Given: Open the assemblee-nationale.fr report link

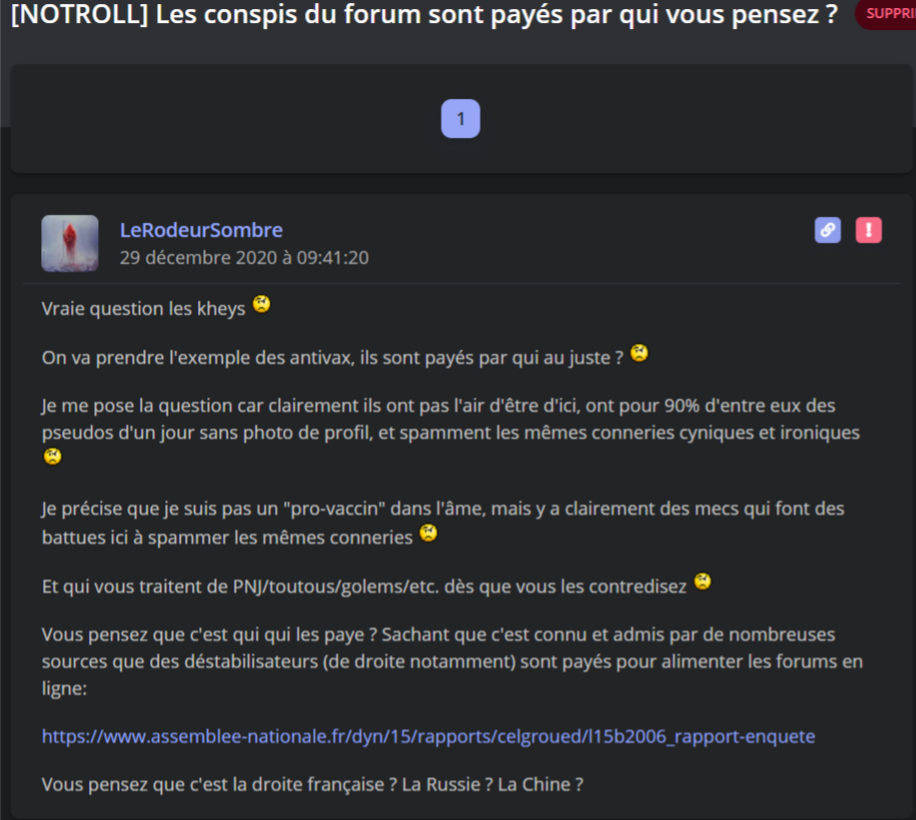Looking at the screenshot, I should [x=428, y=736].
